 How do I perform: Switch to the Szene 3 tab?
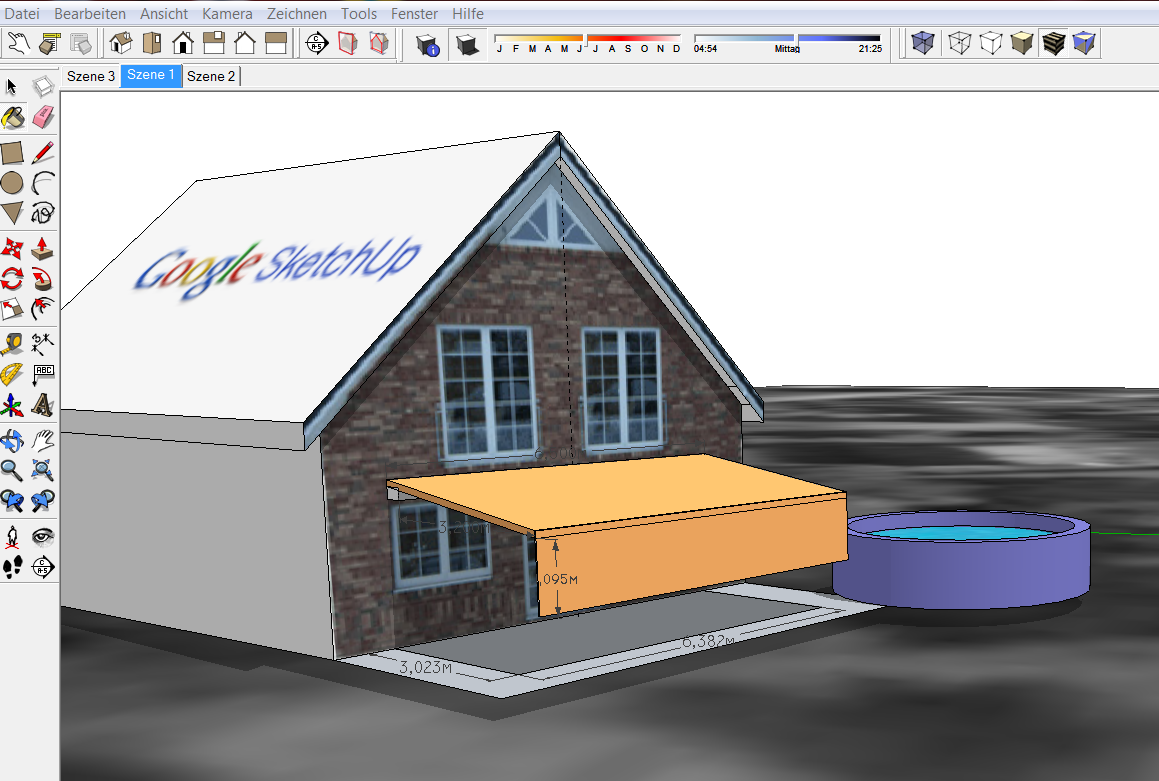(x=91, y=76)
